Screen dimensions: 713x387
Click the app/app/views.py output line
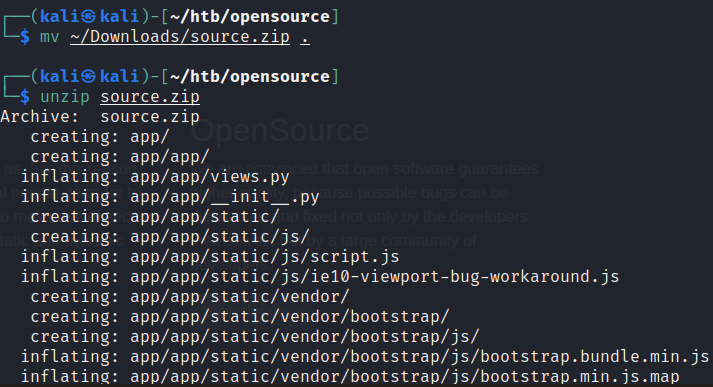(x=155, y=176)
